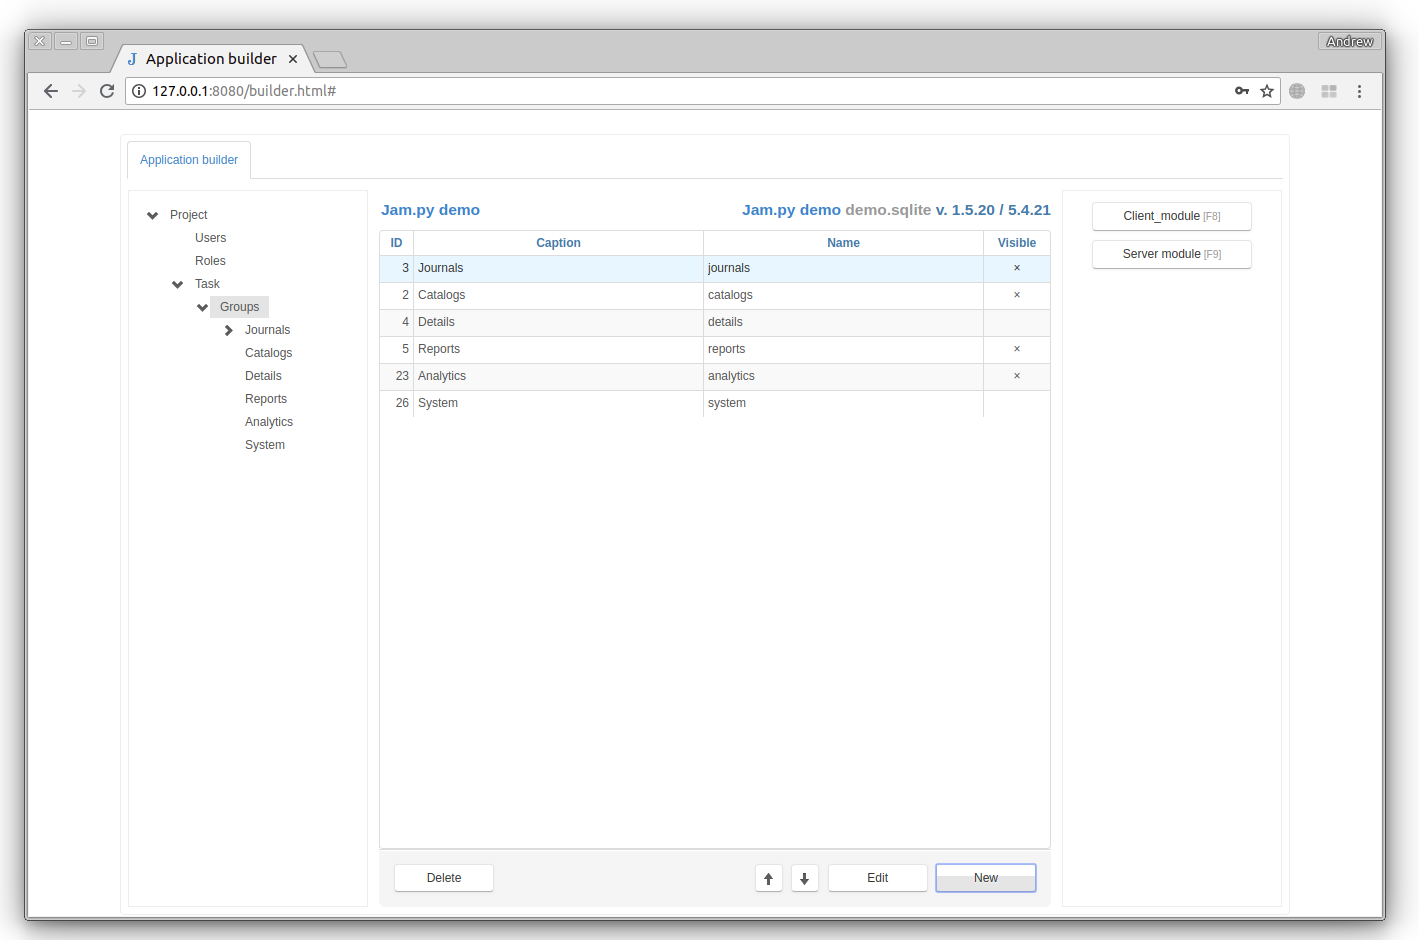Toggle Visible mark for Analytics row

point(1017,376)
